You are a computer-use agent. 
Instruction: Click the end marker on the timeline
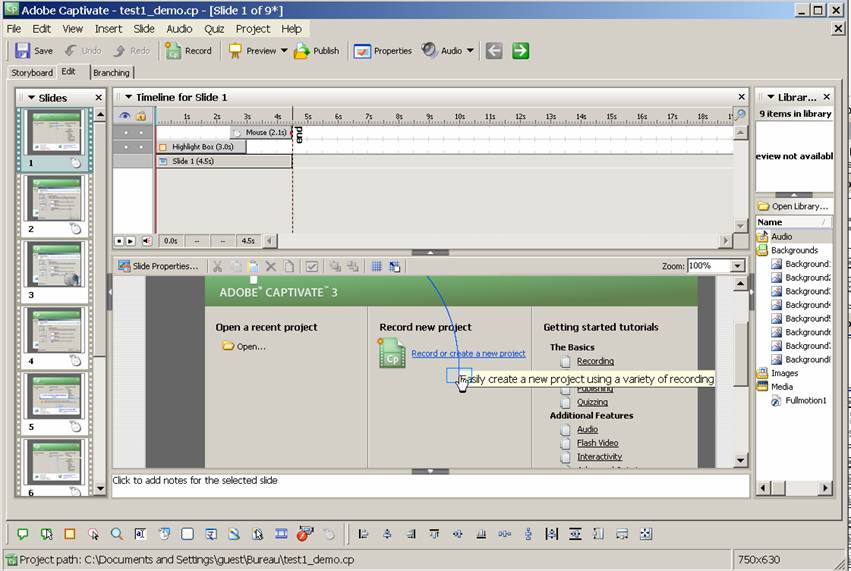point(298,135)
